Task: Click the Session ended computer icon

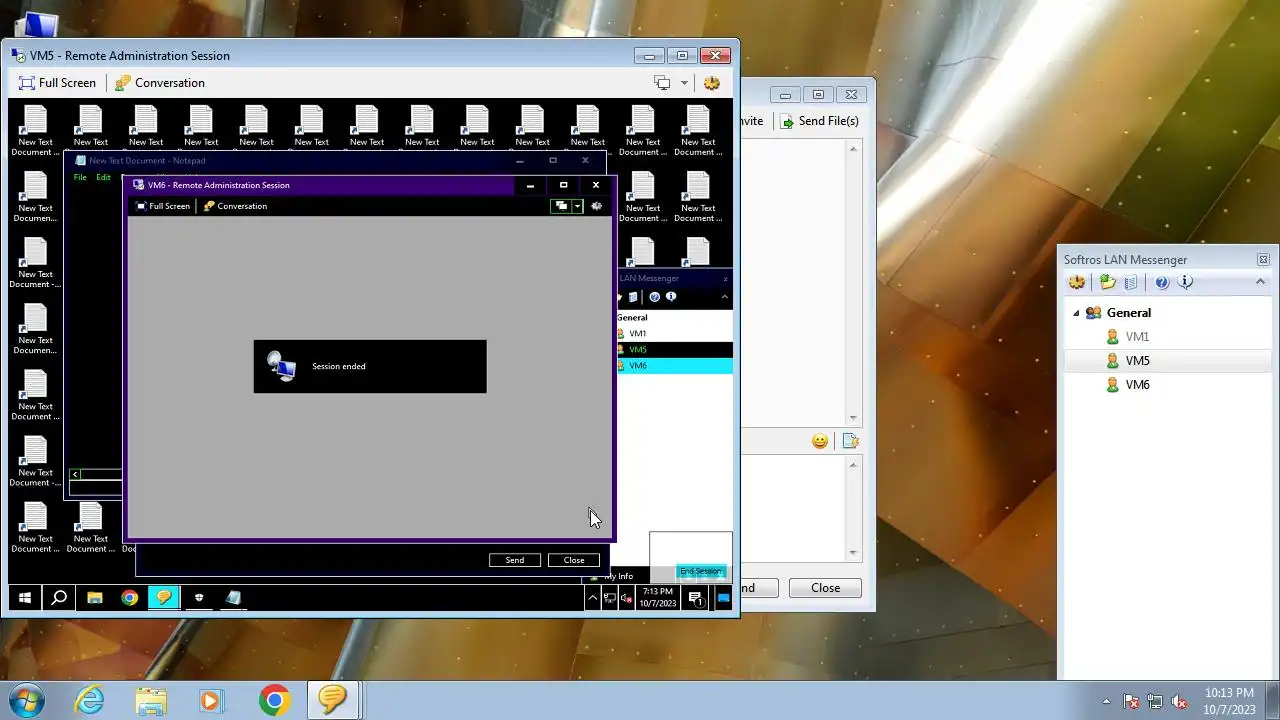Action: pyautogui.click(x=281, y=366)
